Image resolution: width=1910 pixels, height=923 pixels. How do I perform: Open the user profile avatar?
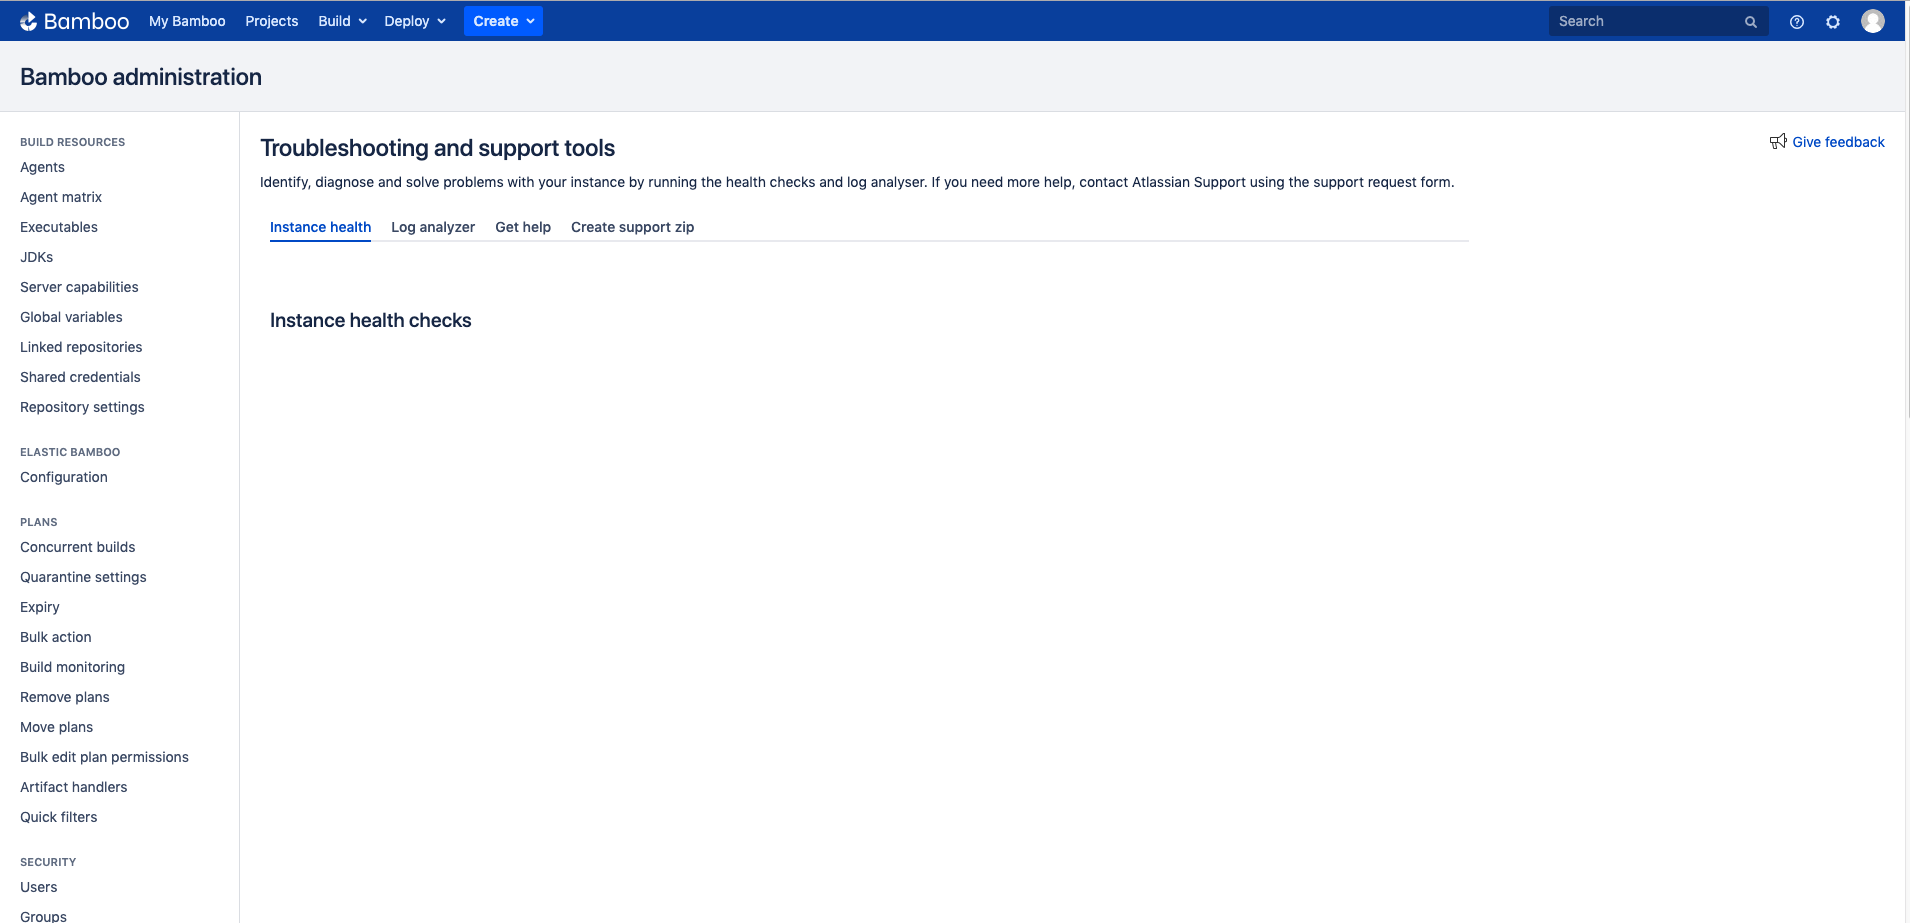point(1873,21)
